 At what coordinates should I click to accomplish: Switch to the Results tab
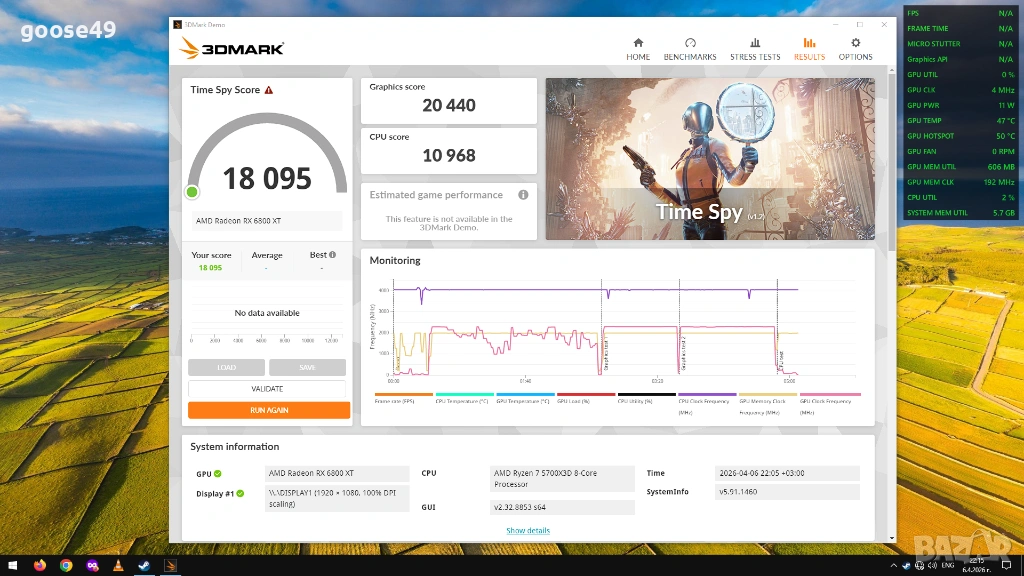pyautogui.click(x=809, y=48)
